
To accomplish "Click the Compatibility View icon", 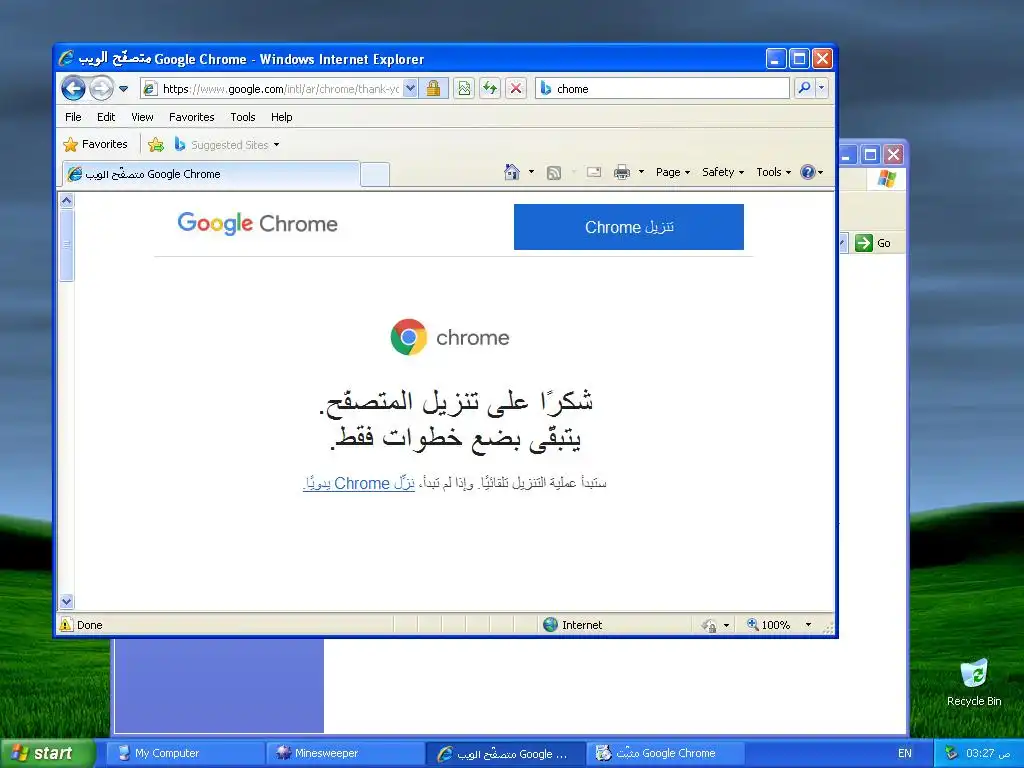I will [464, 89].
